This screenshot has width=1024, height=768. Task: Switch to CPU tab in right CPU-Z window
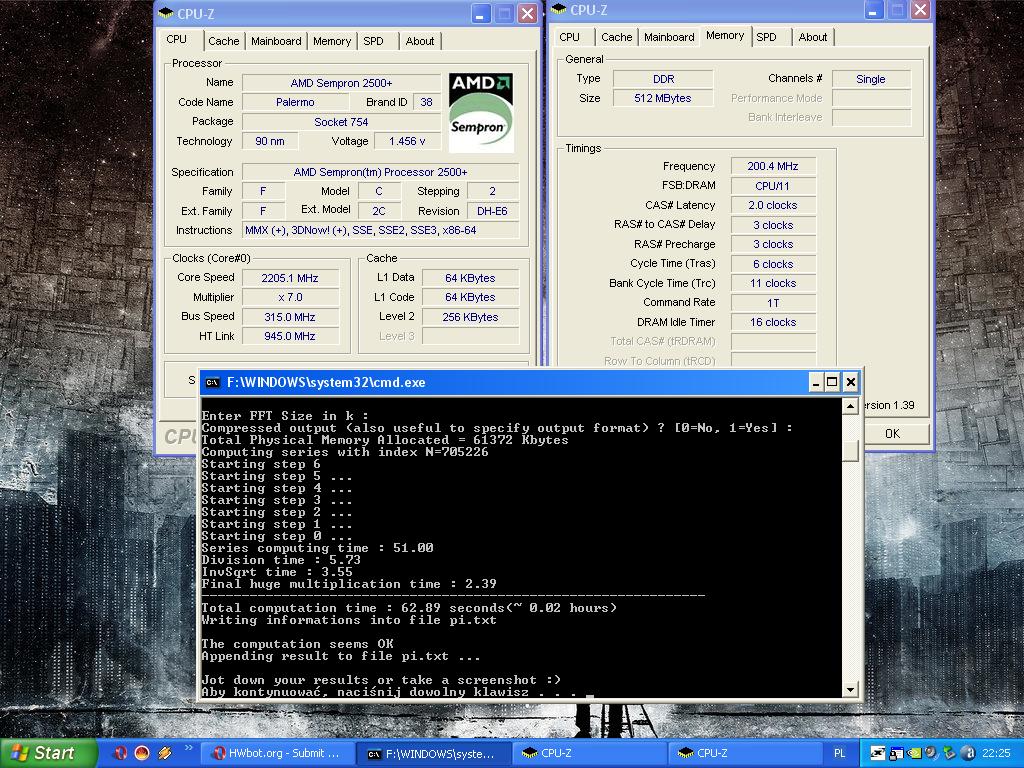[x=569, y=37]
